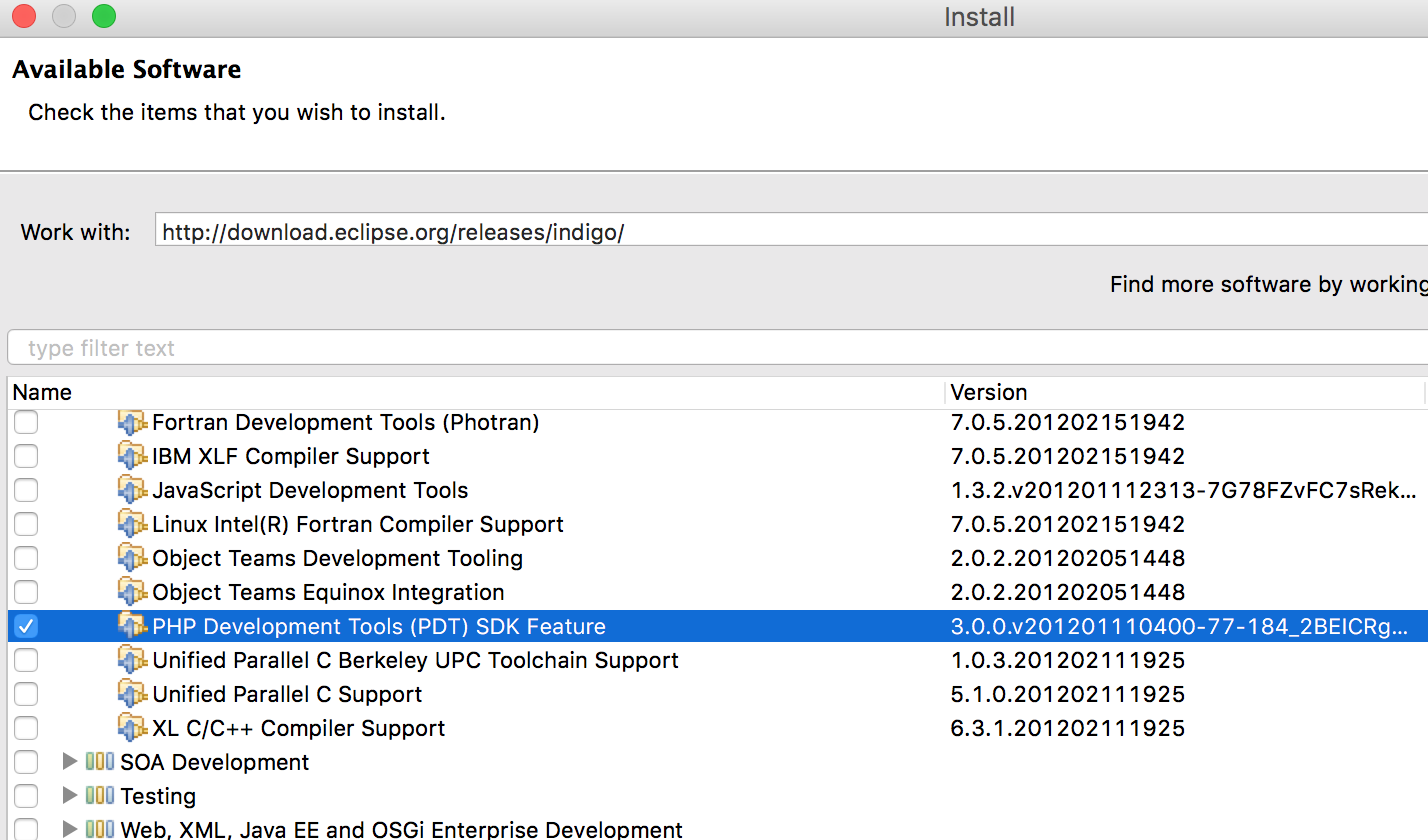
Task: Sort list by Version column header
Action: [988, 393]
